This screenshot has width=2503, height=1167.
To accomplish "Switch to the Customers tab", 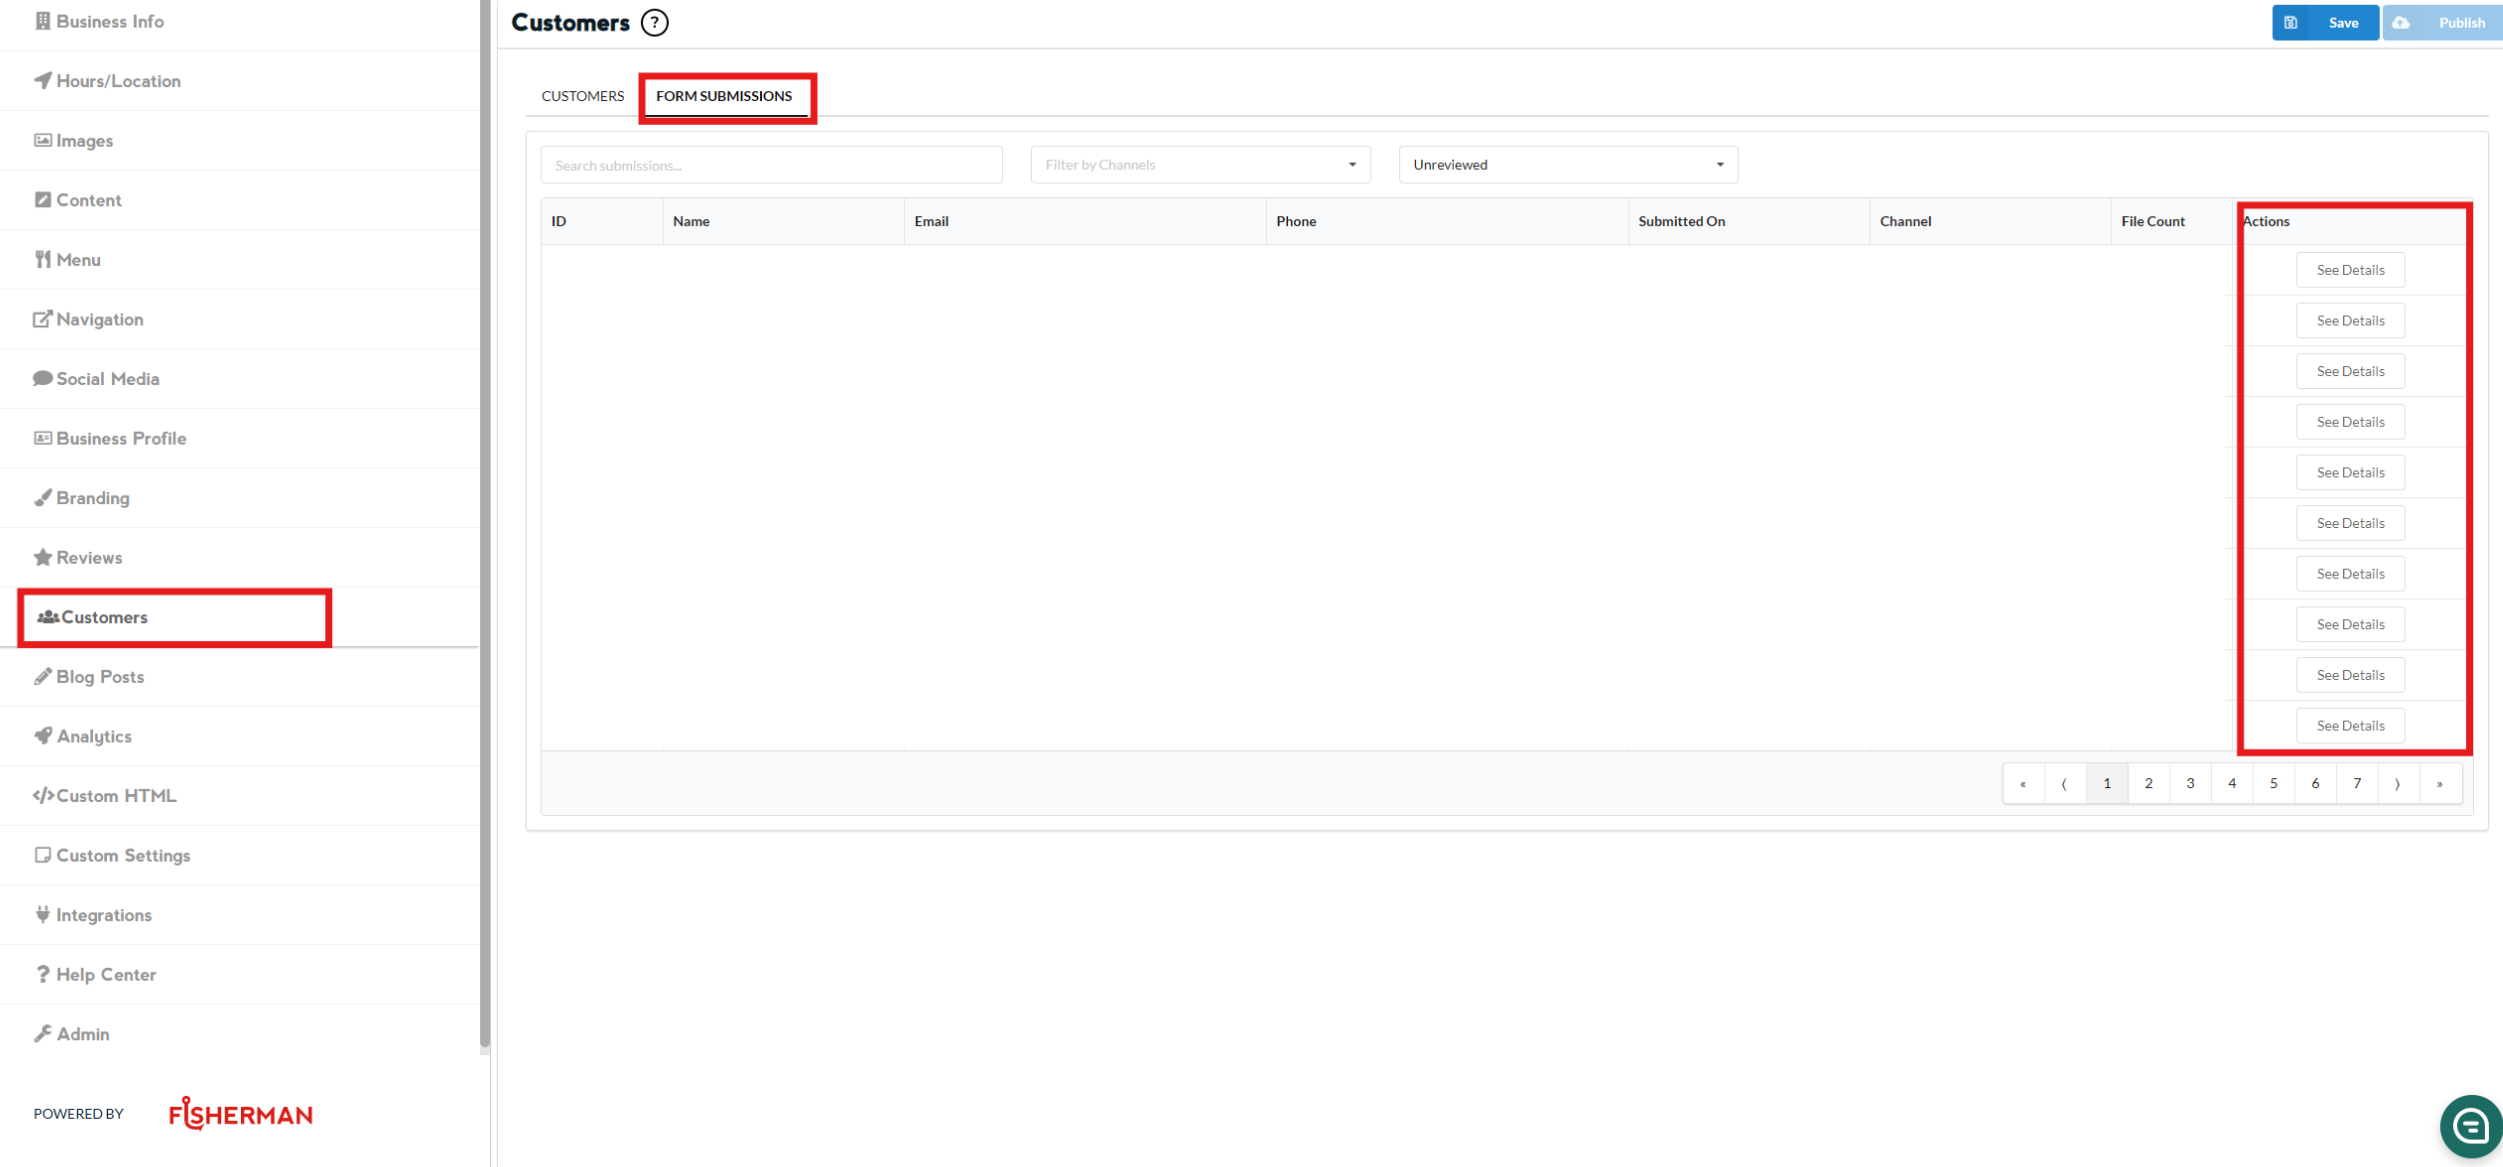I will click(x=582, y=96).
